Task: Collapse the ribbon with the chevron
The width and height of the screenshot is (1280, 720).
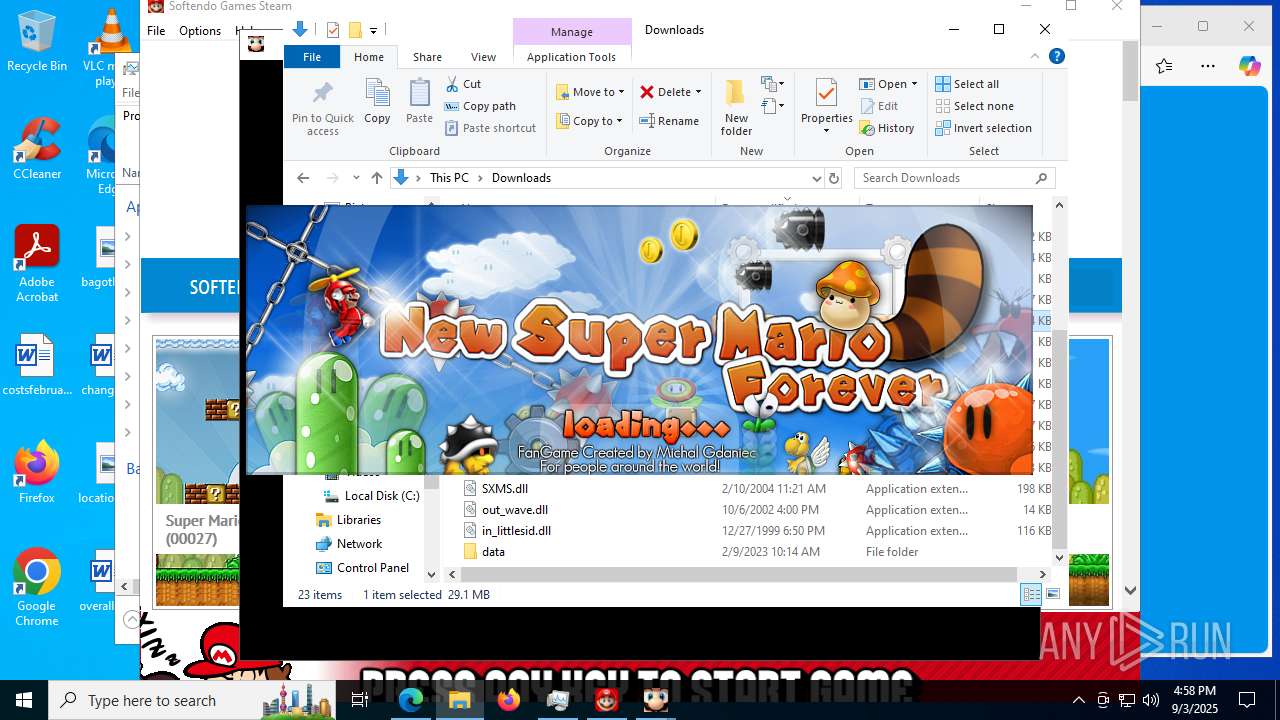Action: 1035,57
